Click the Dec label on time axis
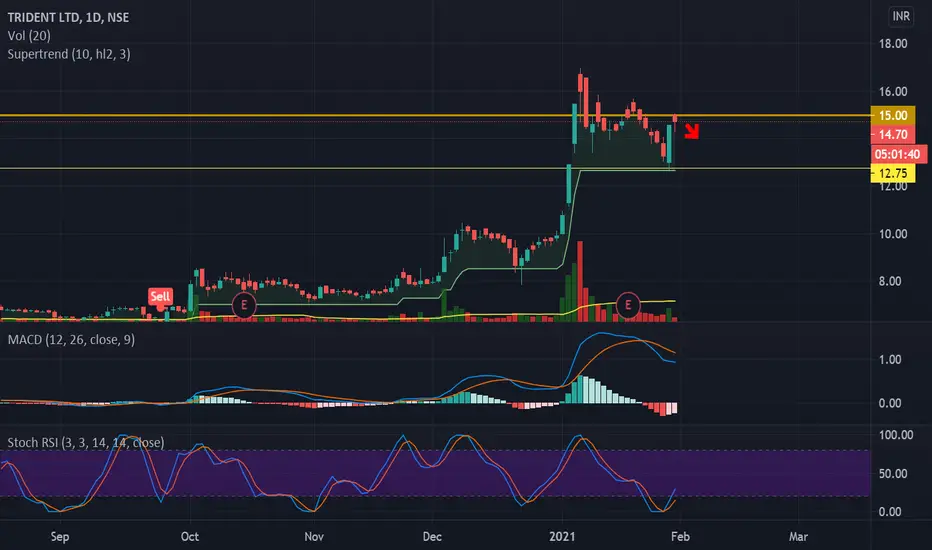This screenshot has height=550, width=932. pyautogui.click(x=432, y=536)
